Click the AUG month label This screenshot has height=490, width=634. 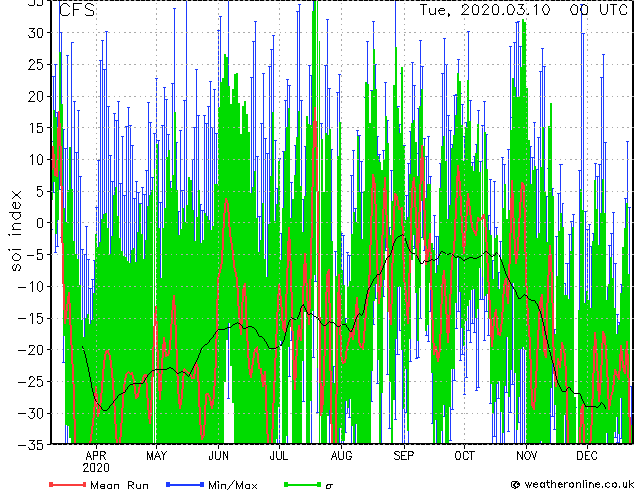point(341,456)
